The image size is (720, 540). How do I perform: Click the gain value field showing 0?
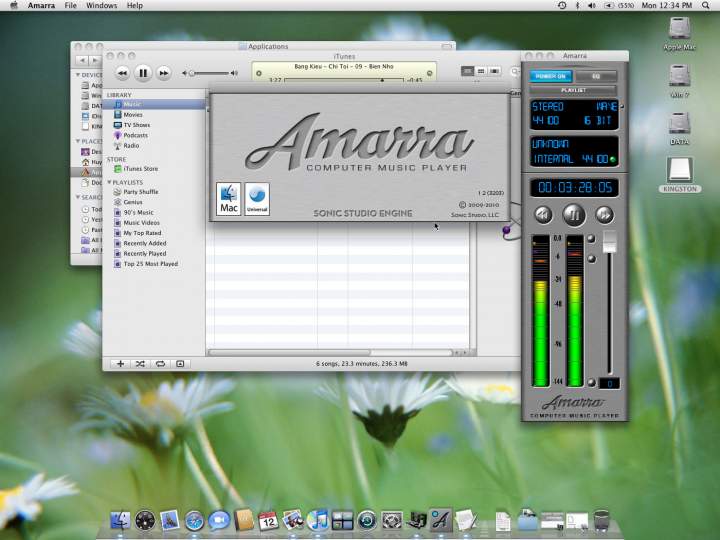(609, 383)
